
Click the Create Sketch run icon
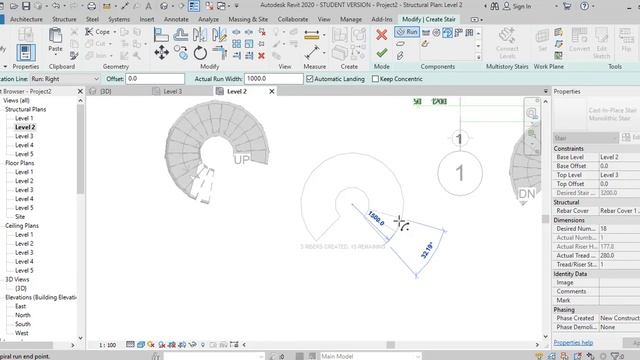click(x=425, y=44)
